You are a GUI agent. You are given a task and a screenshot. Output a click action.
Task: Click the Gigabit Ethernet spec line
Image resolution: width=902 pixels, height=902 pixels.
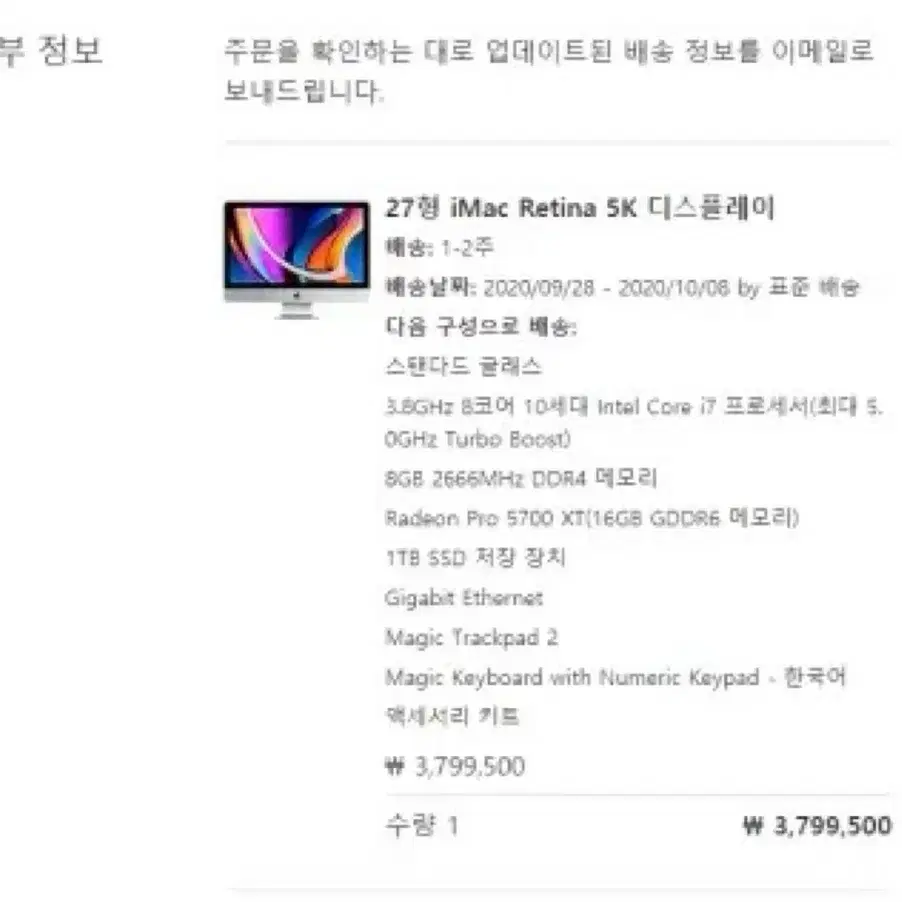tap(464, 598)
